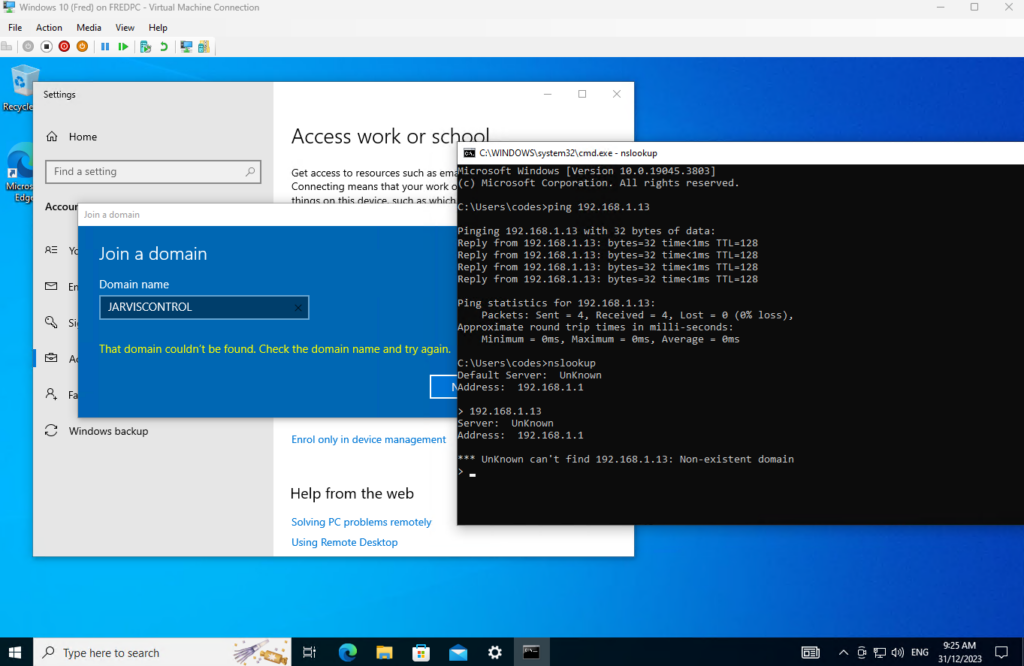Viewport: 1024px width, 666px height.
Task: Open the Action menu
Action: [49, 27]
